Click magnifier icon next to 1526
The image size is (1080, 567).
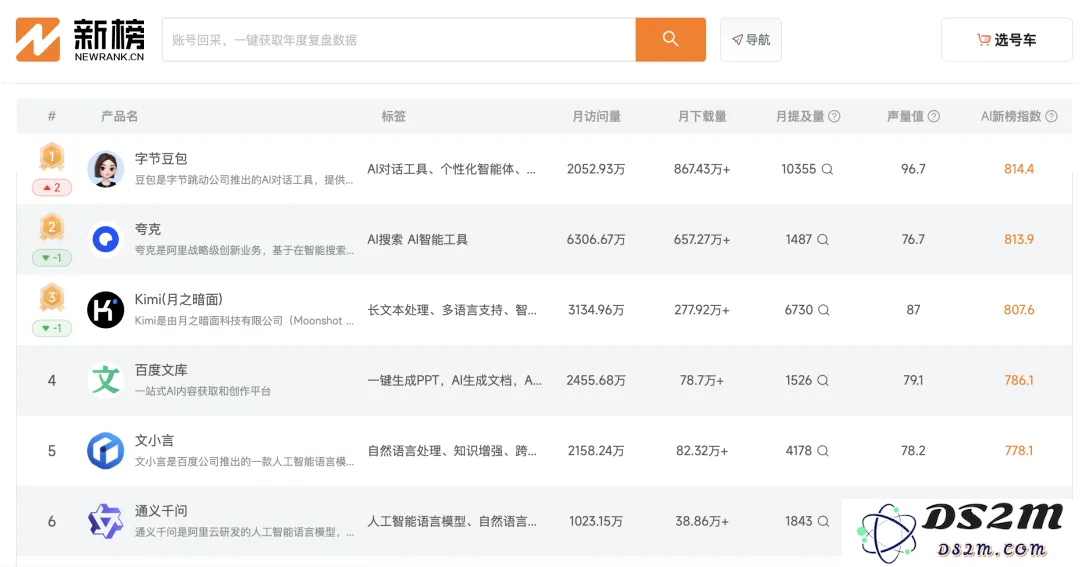click(823, 380)
